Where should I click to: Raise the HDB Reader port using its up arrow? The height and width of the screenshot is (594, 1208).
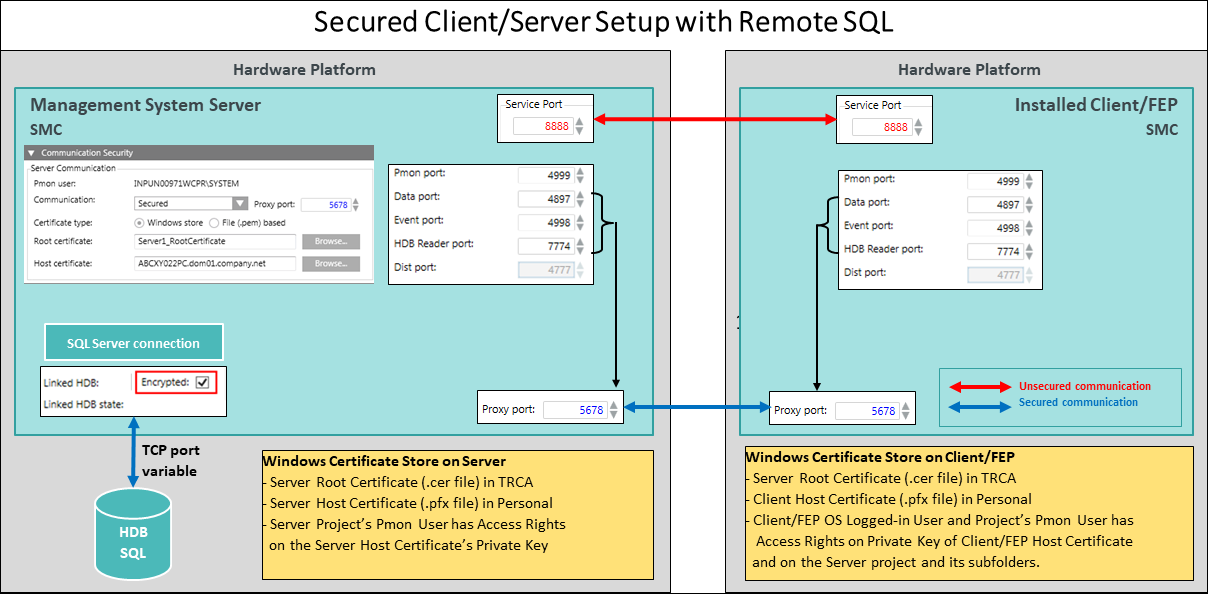[581, 240]
